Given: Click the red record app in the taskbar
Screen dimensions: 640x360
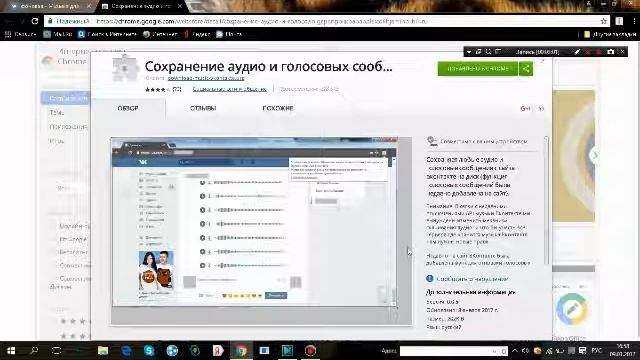Looking at the screenshot, I should (x=310, y=351).
